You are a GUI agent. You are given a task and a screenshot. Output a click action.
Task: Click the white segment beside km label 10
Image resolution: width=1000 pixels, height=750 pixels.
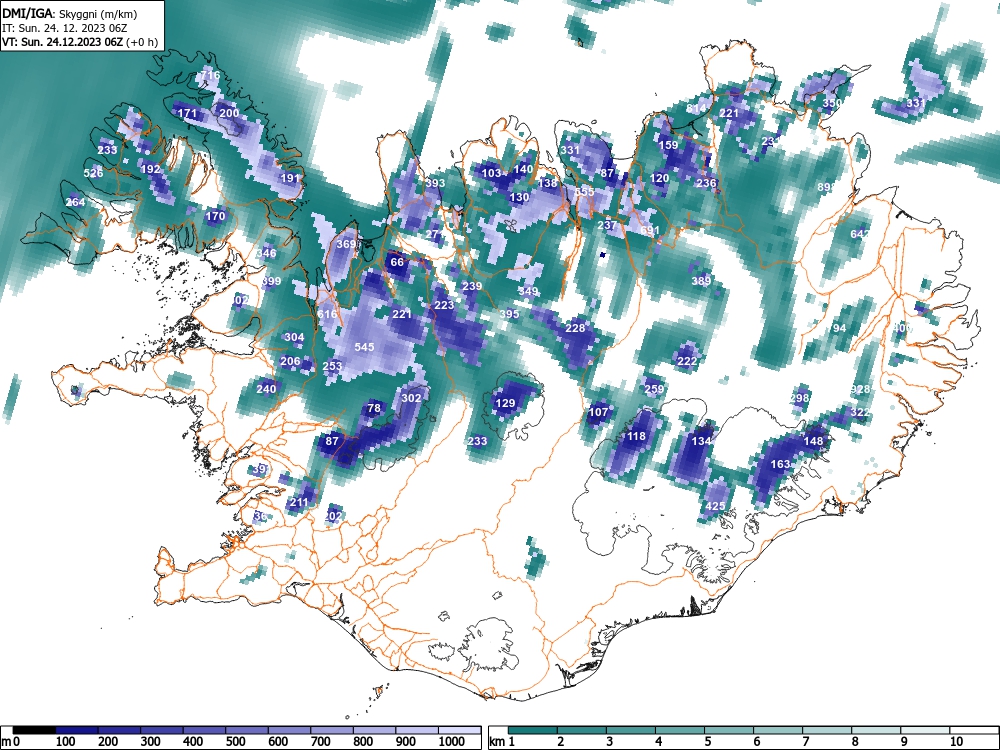click(x=974, y=730)
